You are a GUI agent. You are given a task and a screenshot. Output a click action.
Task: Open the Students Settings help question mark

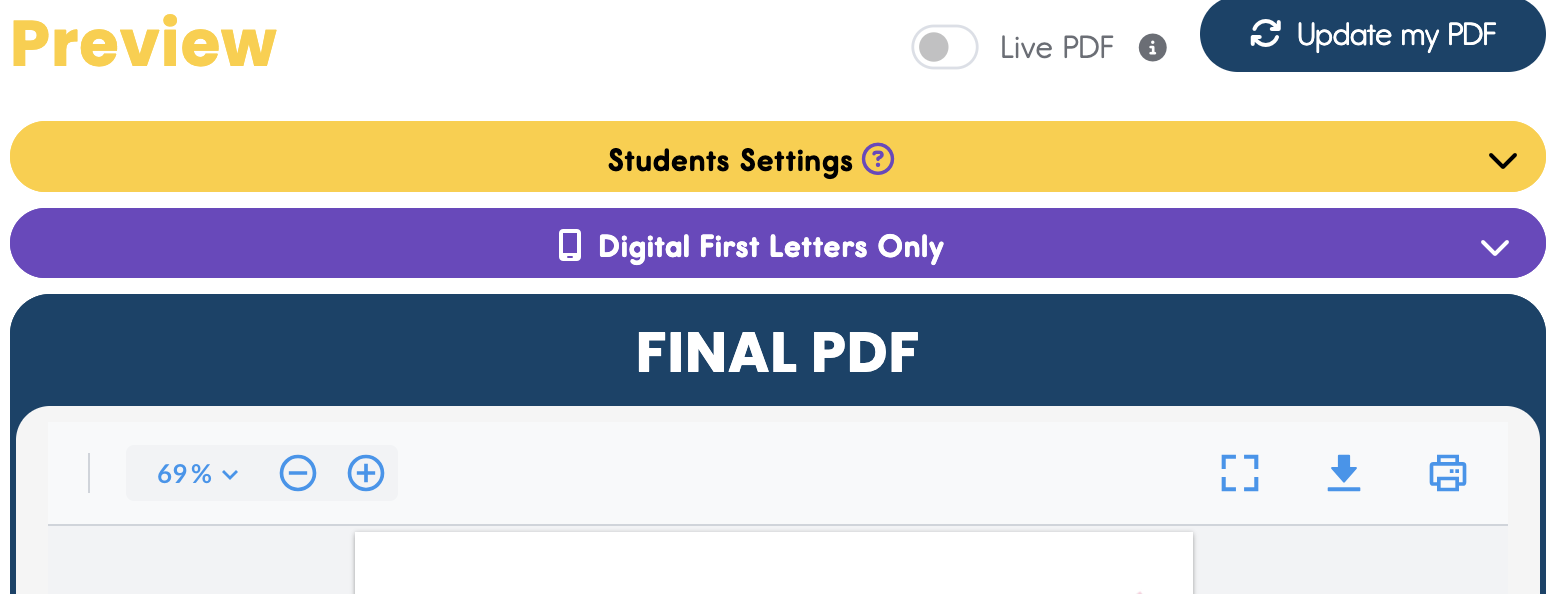pos(878,159)
